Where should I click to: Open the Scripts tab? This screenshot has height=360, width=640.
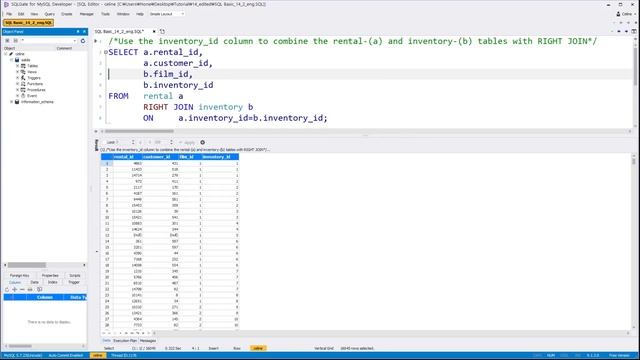(x=75, y=276)
